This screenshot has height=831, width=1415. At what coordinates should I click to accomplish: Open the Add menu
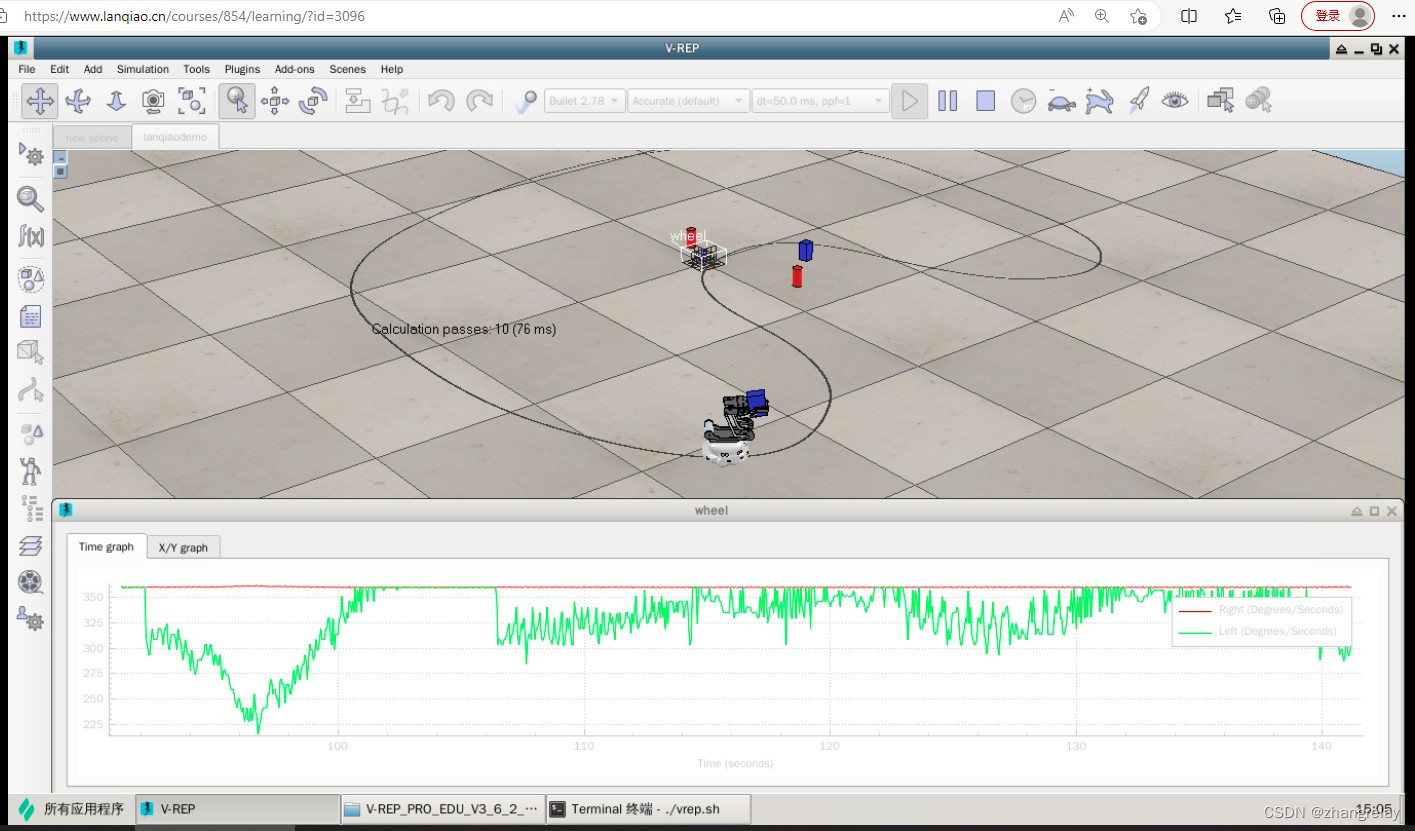click(x=93, y=69)
